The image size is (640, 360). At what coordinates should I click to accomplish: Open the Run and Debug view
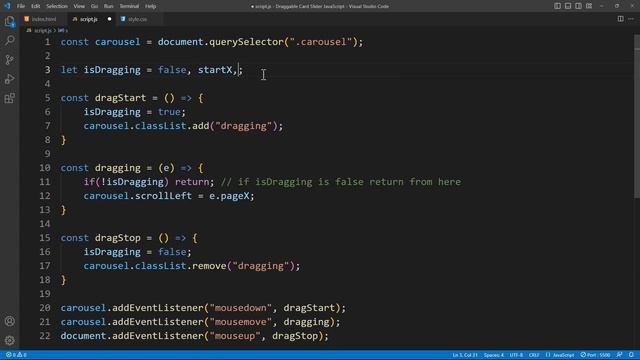coord(9,79)
